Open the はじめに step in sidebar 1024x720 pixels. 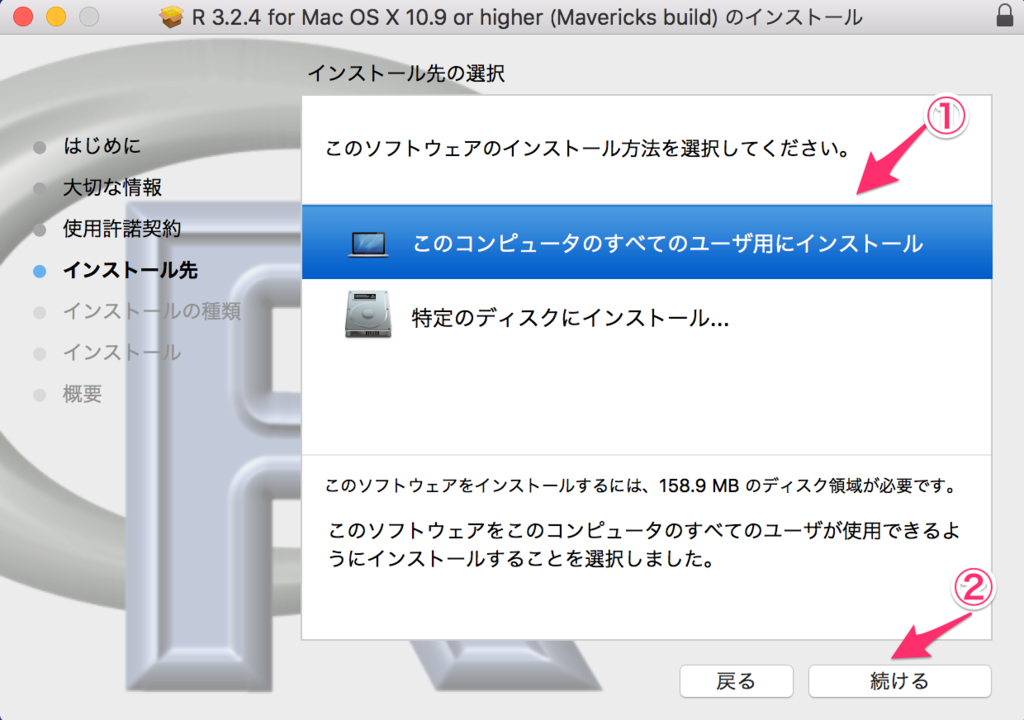click(102, 146)
